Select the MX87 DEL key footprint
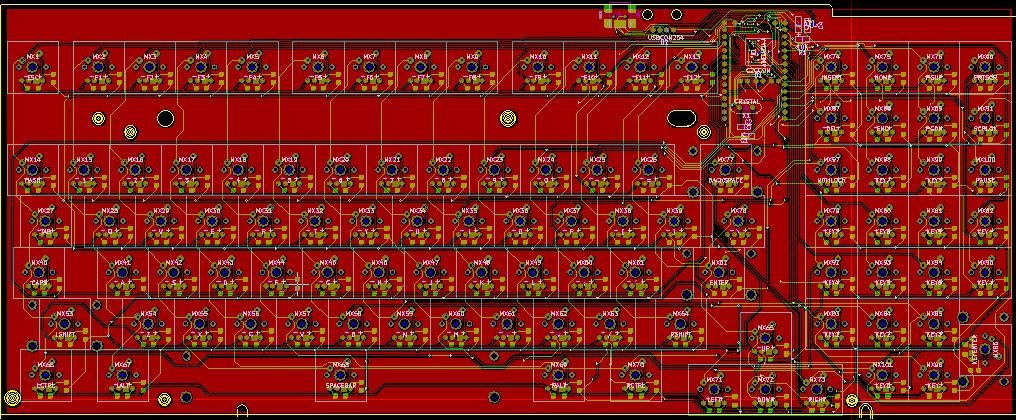1016x420 pixels. click(x=831, y=119)
